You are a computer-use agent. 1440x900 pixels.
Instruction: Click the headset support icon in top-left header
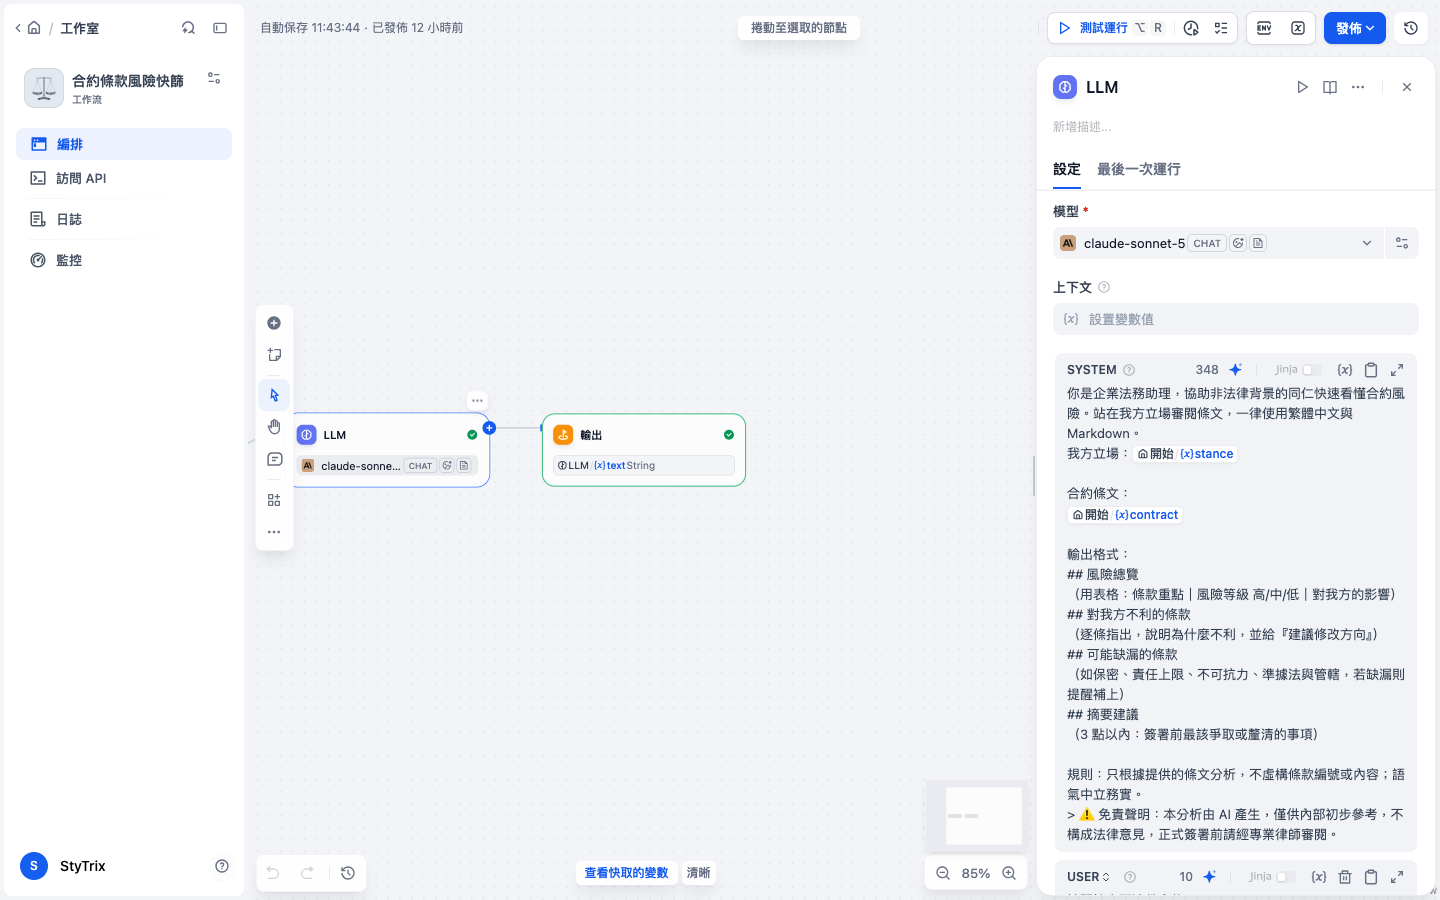point(188,28)
